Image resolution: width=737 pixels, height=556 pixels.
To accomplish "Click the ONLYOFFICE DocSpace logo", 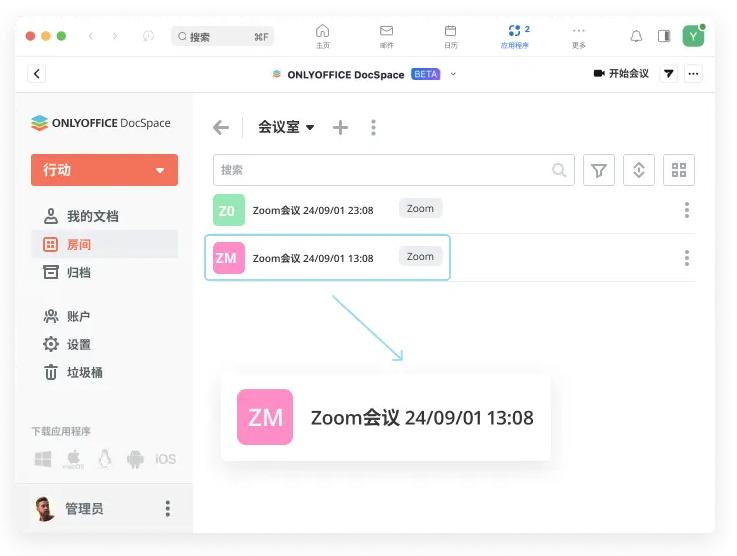I will [101, 123].
